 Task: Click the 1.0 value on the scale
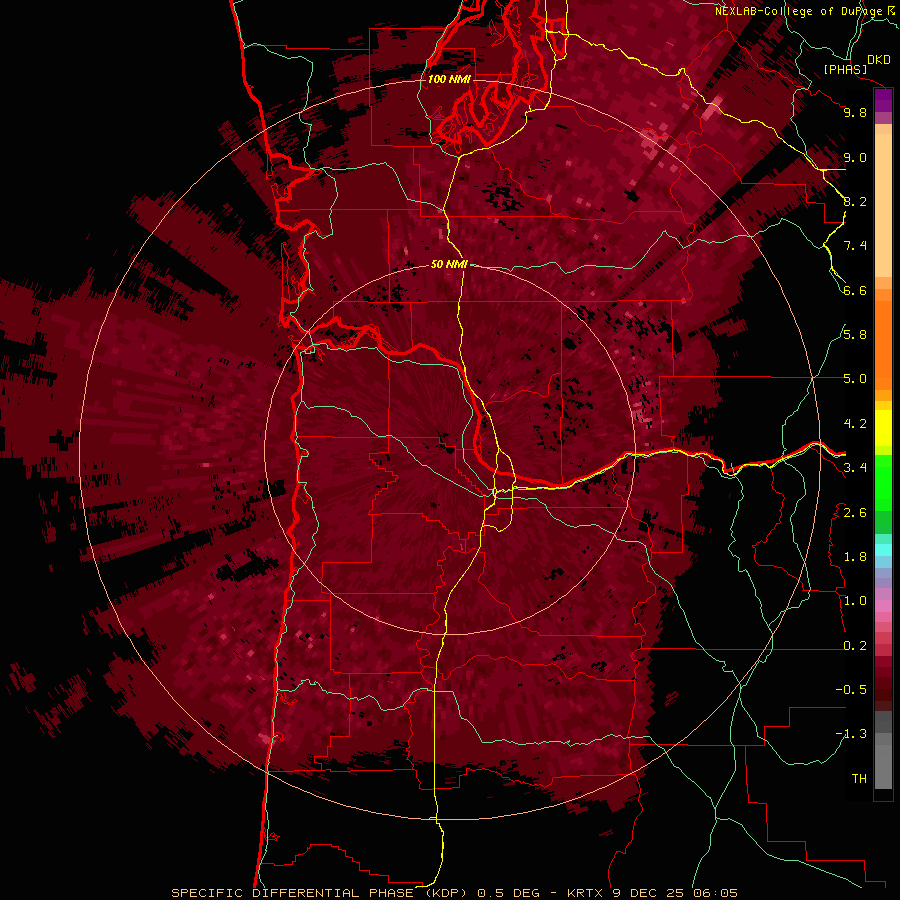coord(855,601)
